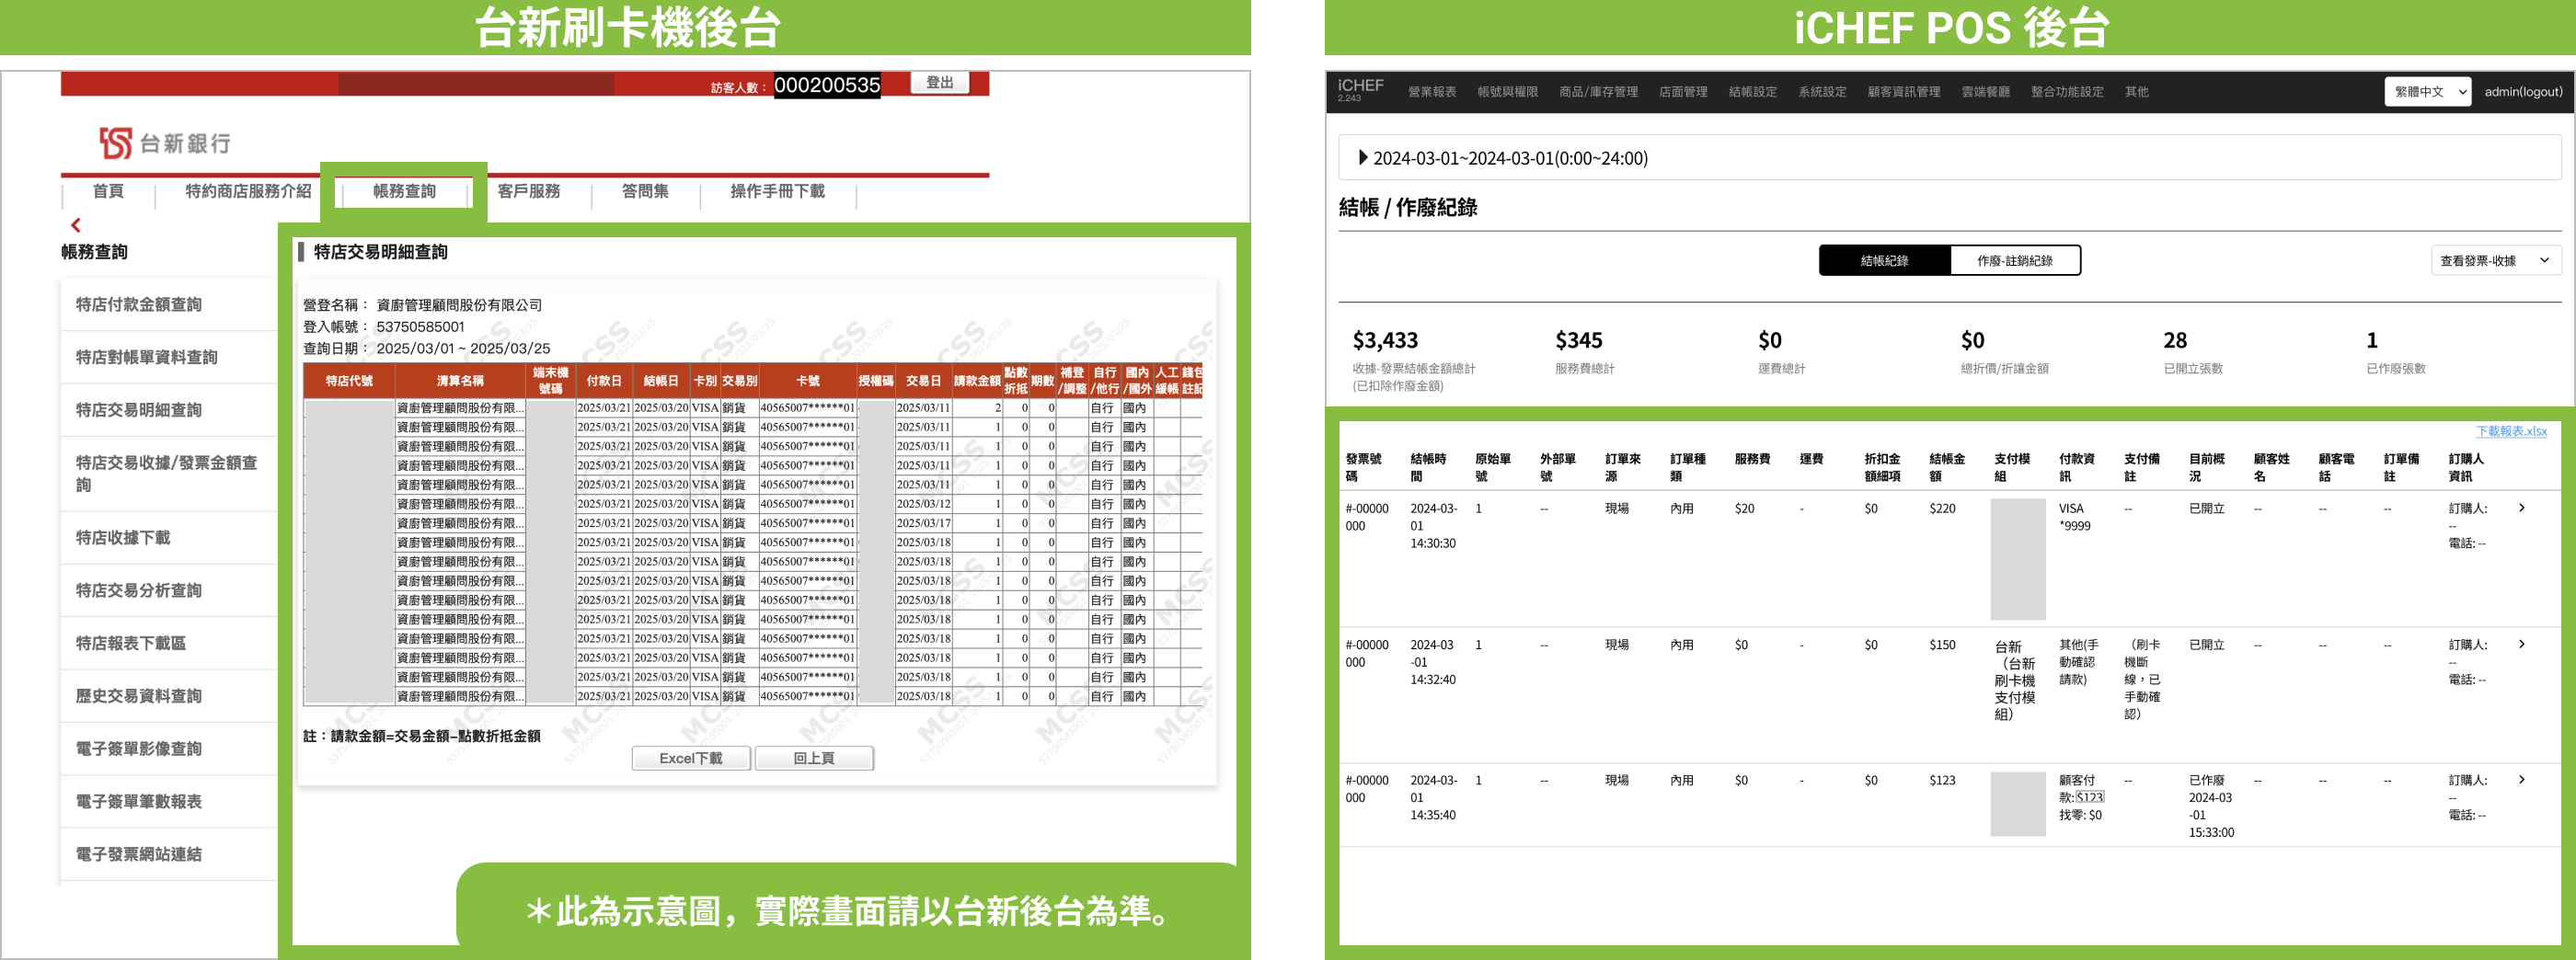Image resolution: width=2576 pixels, height=960 pixels.
Task: Click the 登出 button
Action: tap(939, 83)
